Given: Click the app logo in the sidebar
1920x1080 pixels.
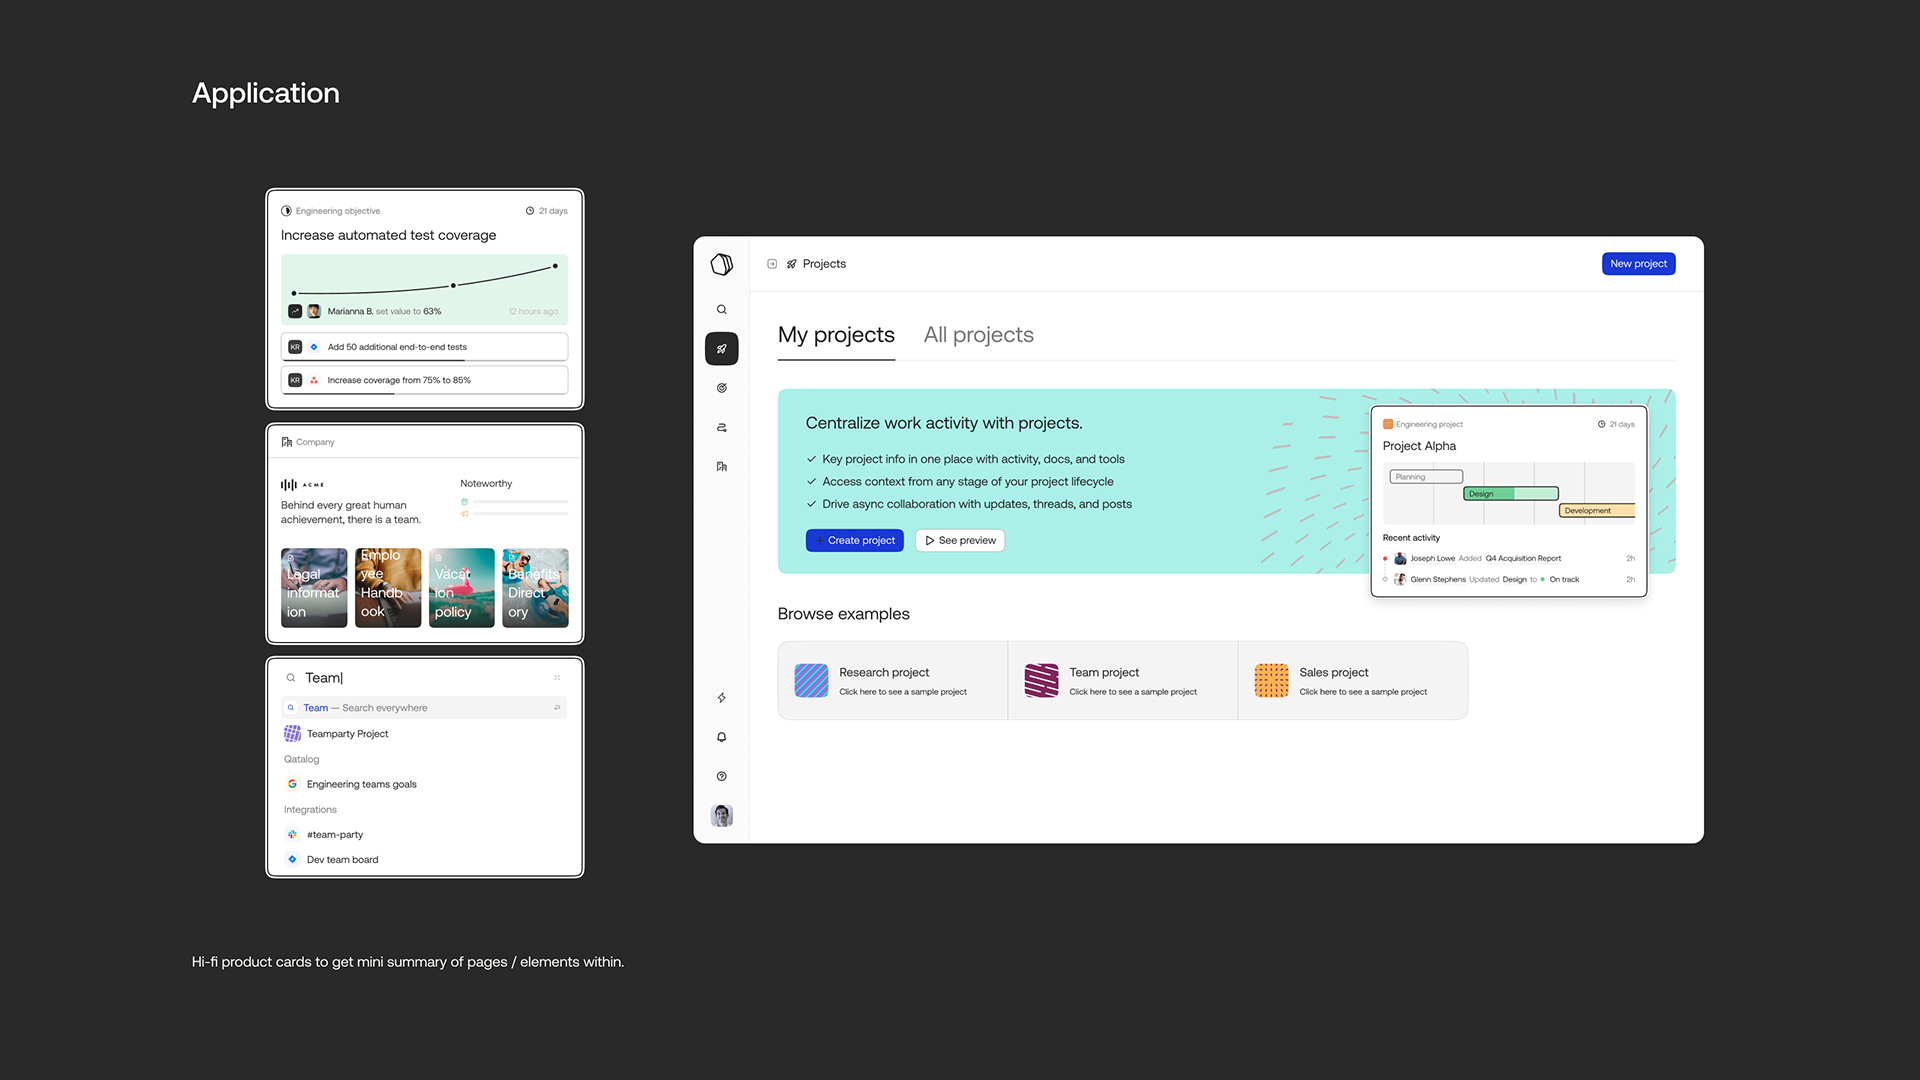Looking at the screenshot, I should 721,264.
